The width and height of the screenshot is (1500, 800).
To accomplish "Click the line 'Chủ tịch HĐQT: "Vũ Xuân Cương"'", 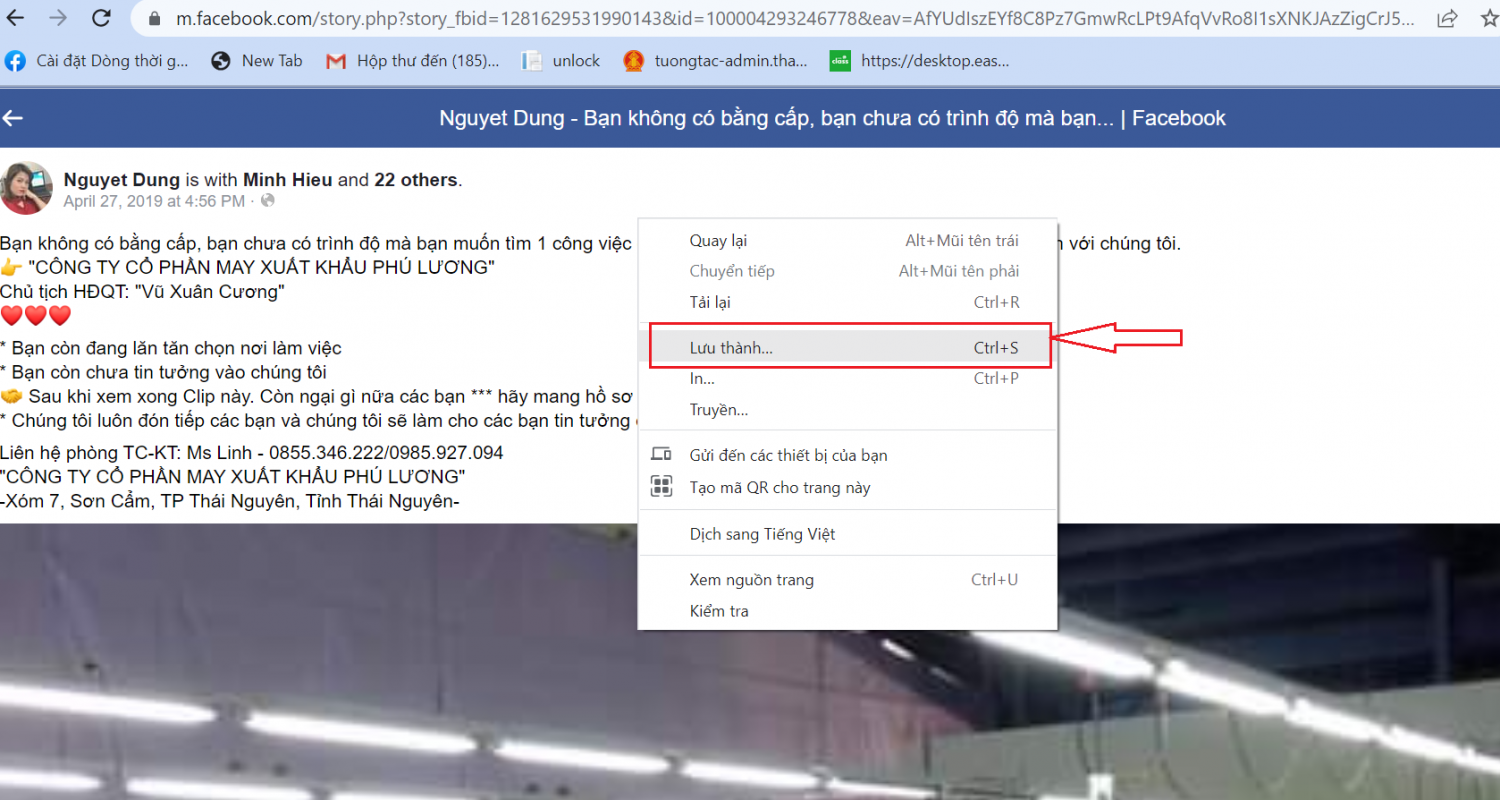I will [143, 292].
